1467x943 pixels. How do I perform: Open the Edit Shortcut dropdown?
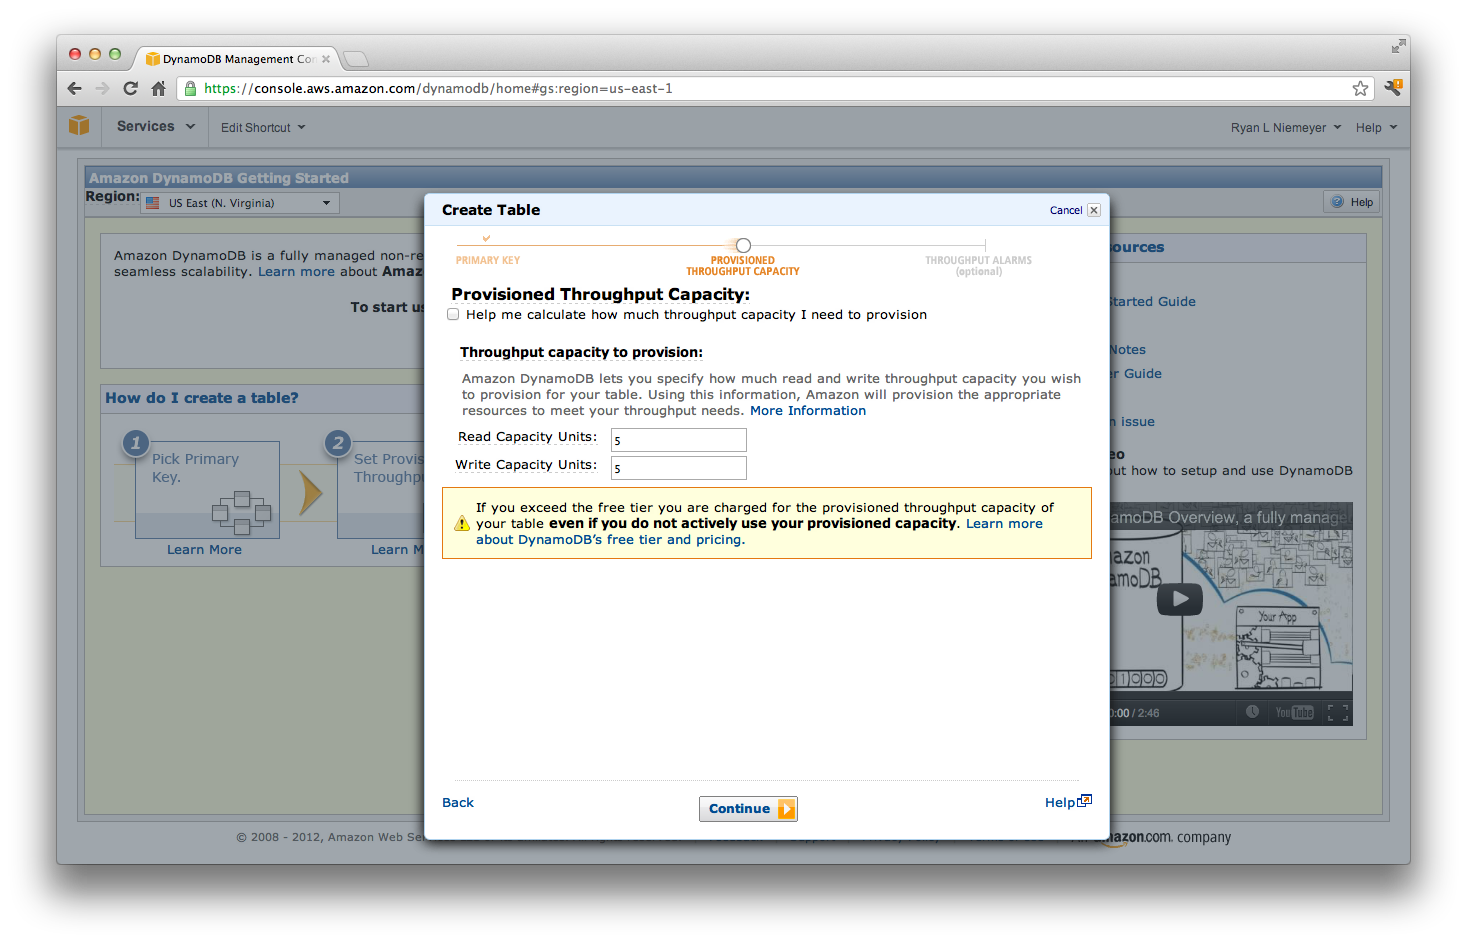pos(261,127)
